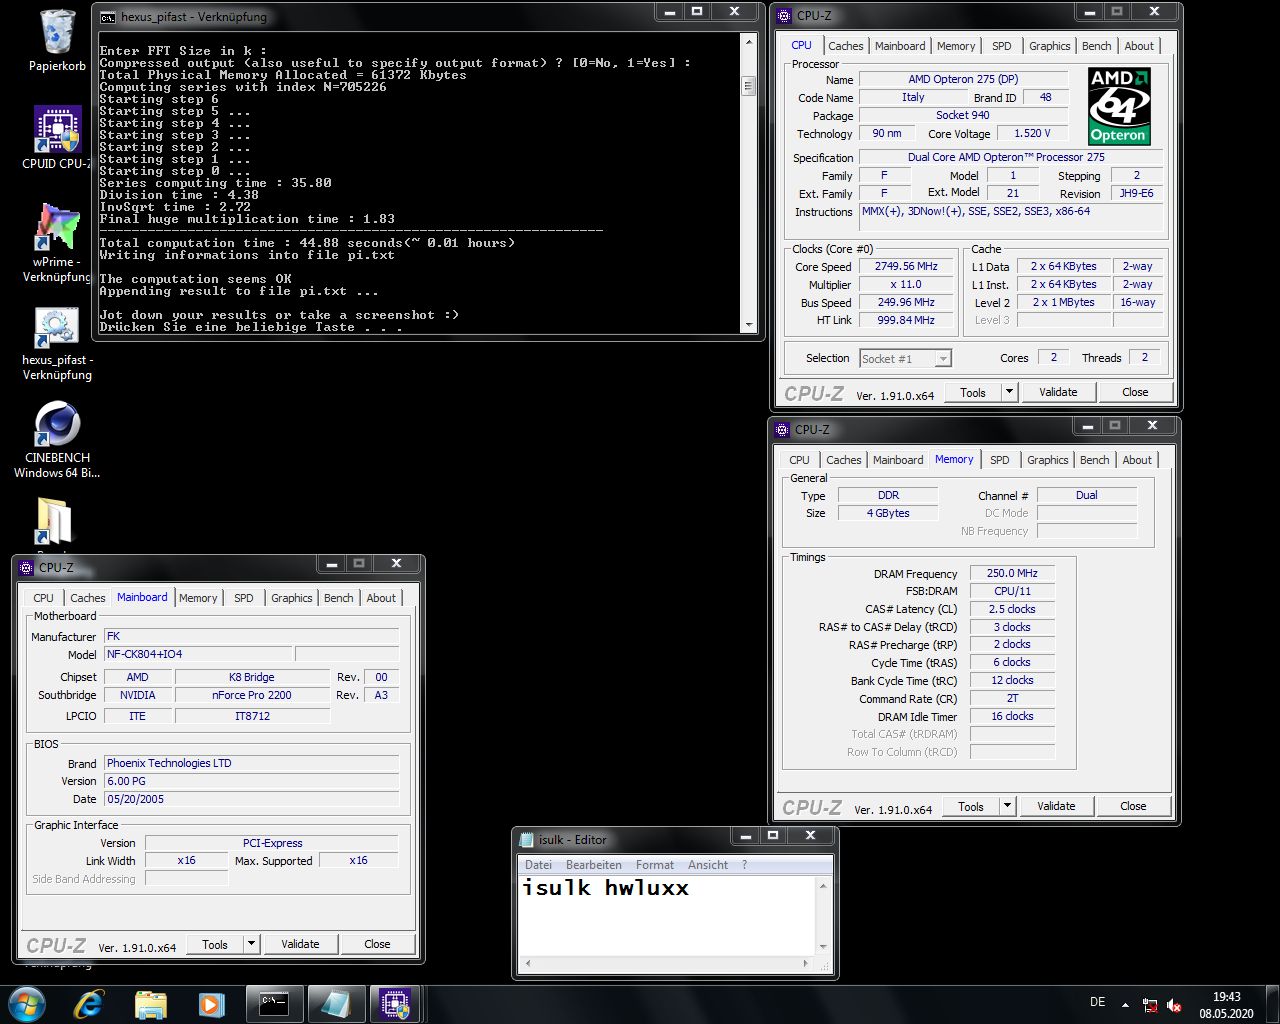The image size is (1280, 1024).
Task: Open the taskbar clock showing 19:43
Action: click(x=1226, y=1005)
